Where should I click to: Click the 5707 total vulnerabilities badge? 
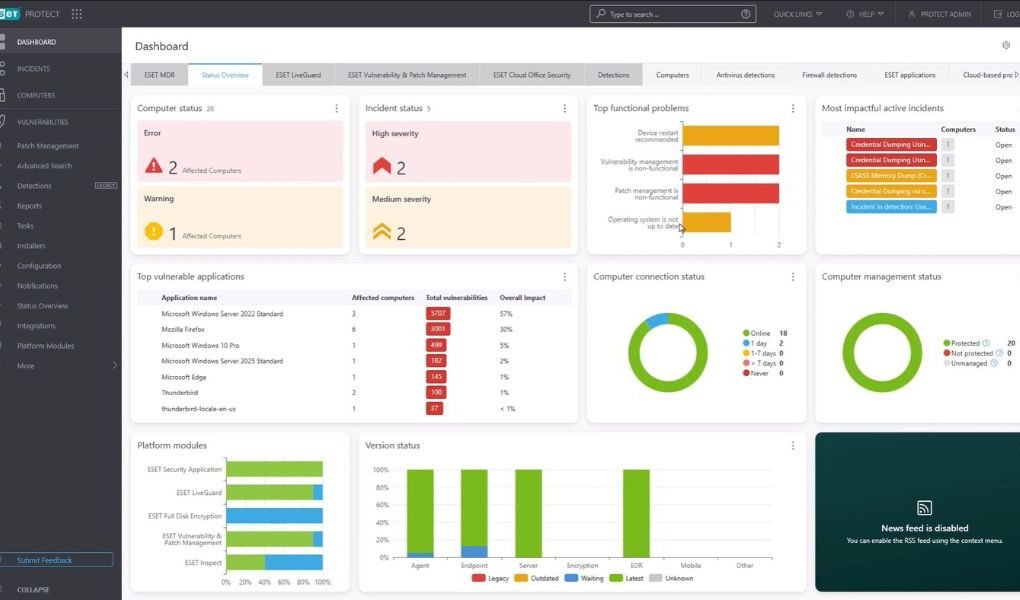coord(438,314)
